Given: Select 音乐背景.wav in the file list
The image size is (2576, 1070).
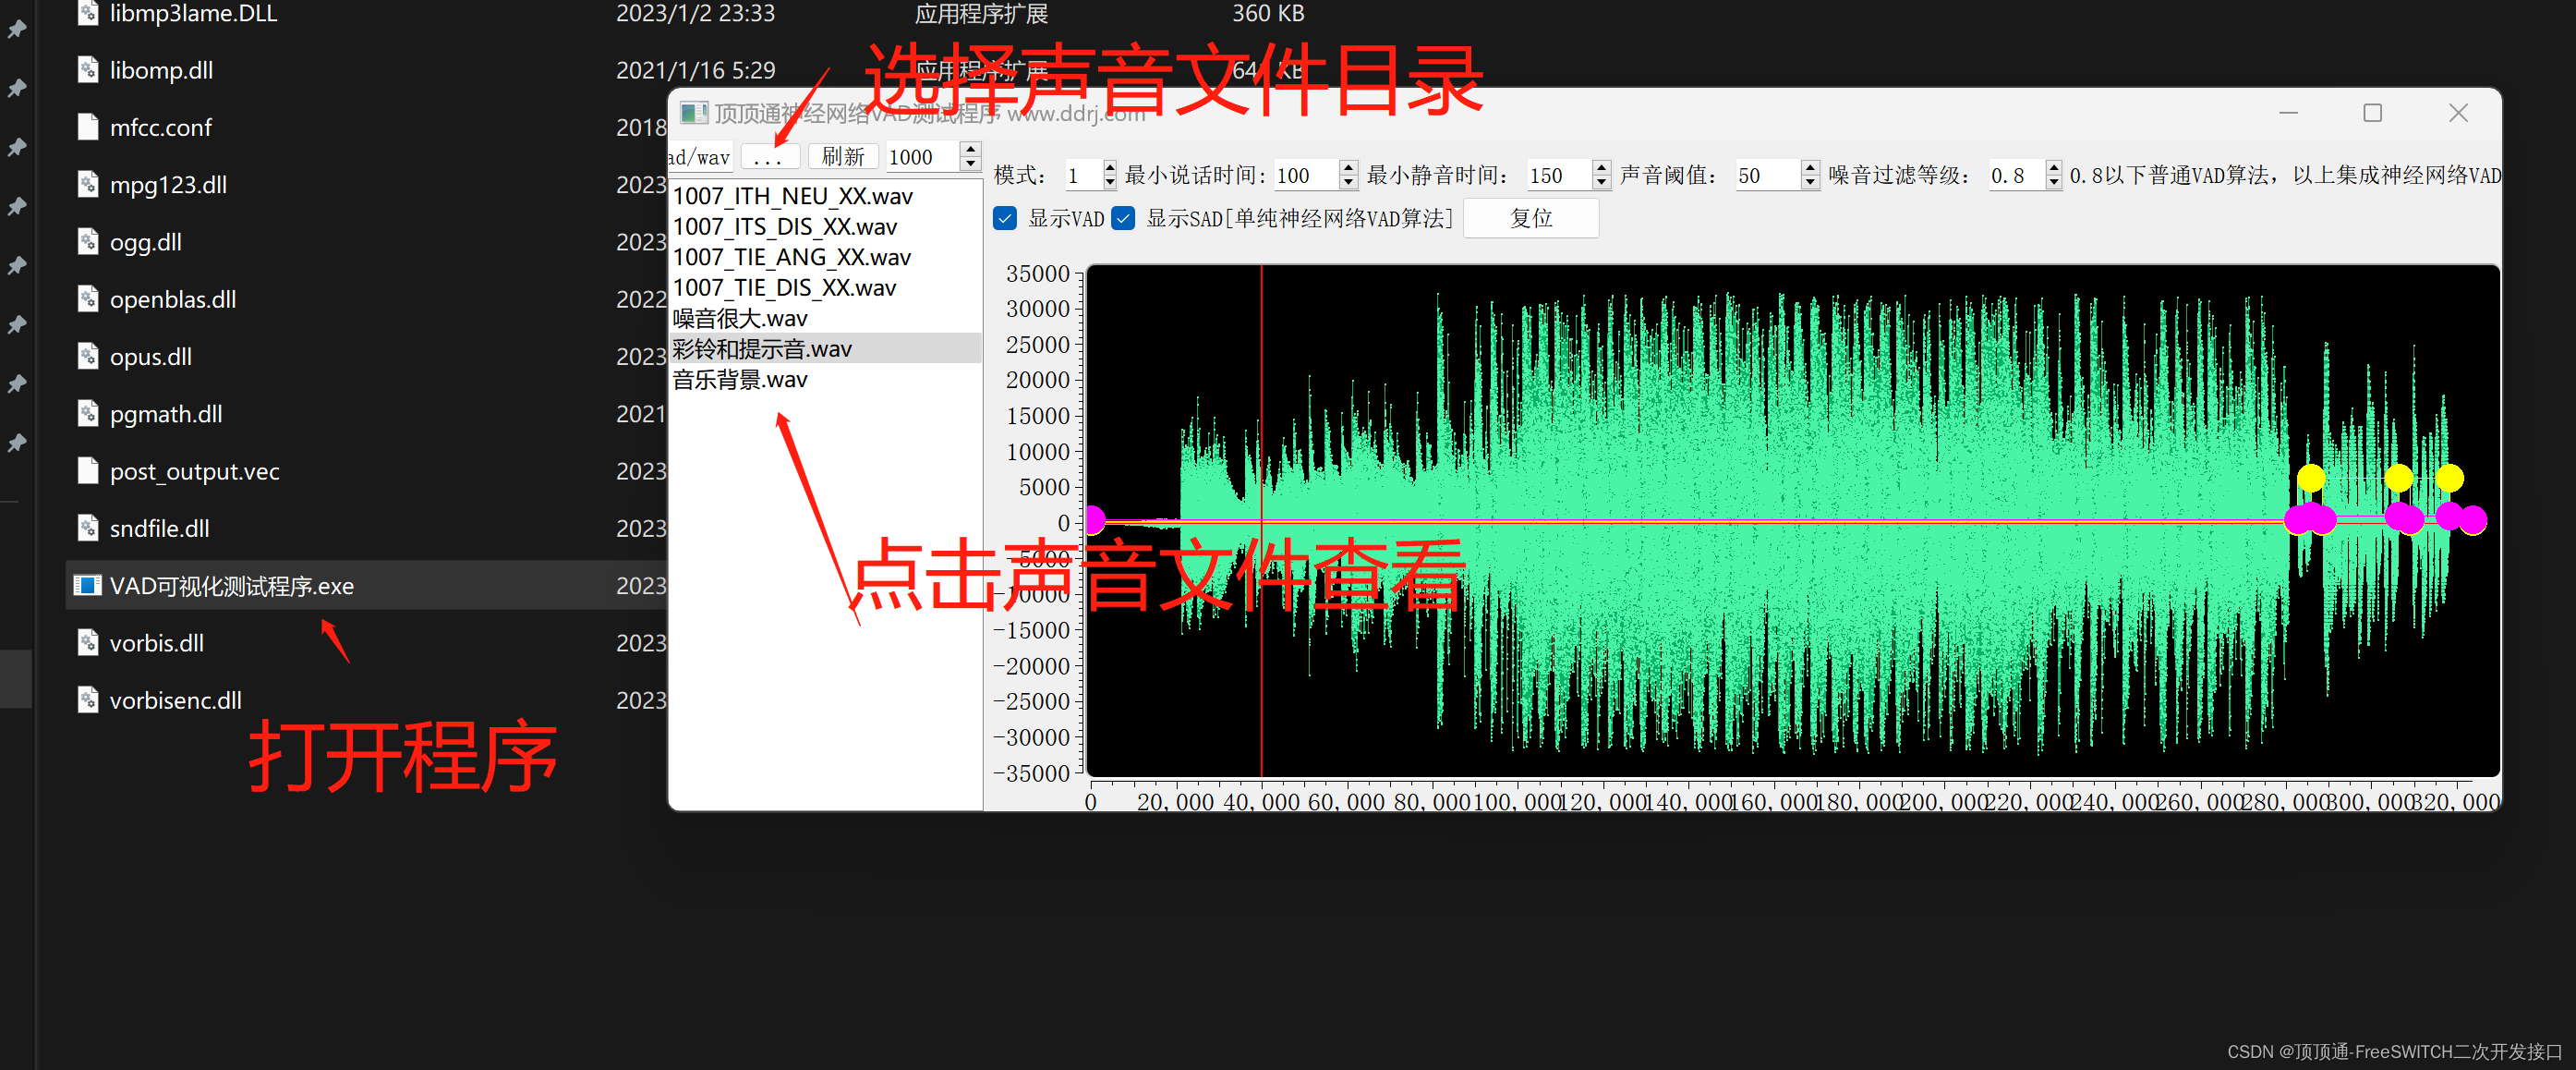Looking at the screenshot, I should point(825,379).
